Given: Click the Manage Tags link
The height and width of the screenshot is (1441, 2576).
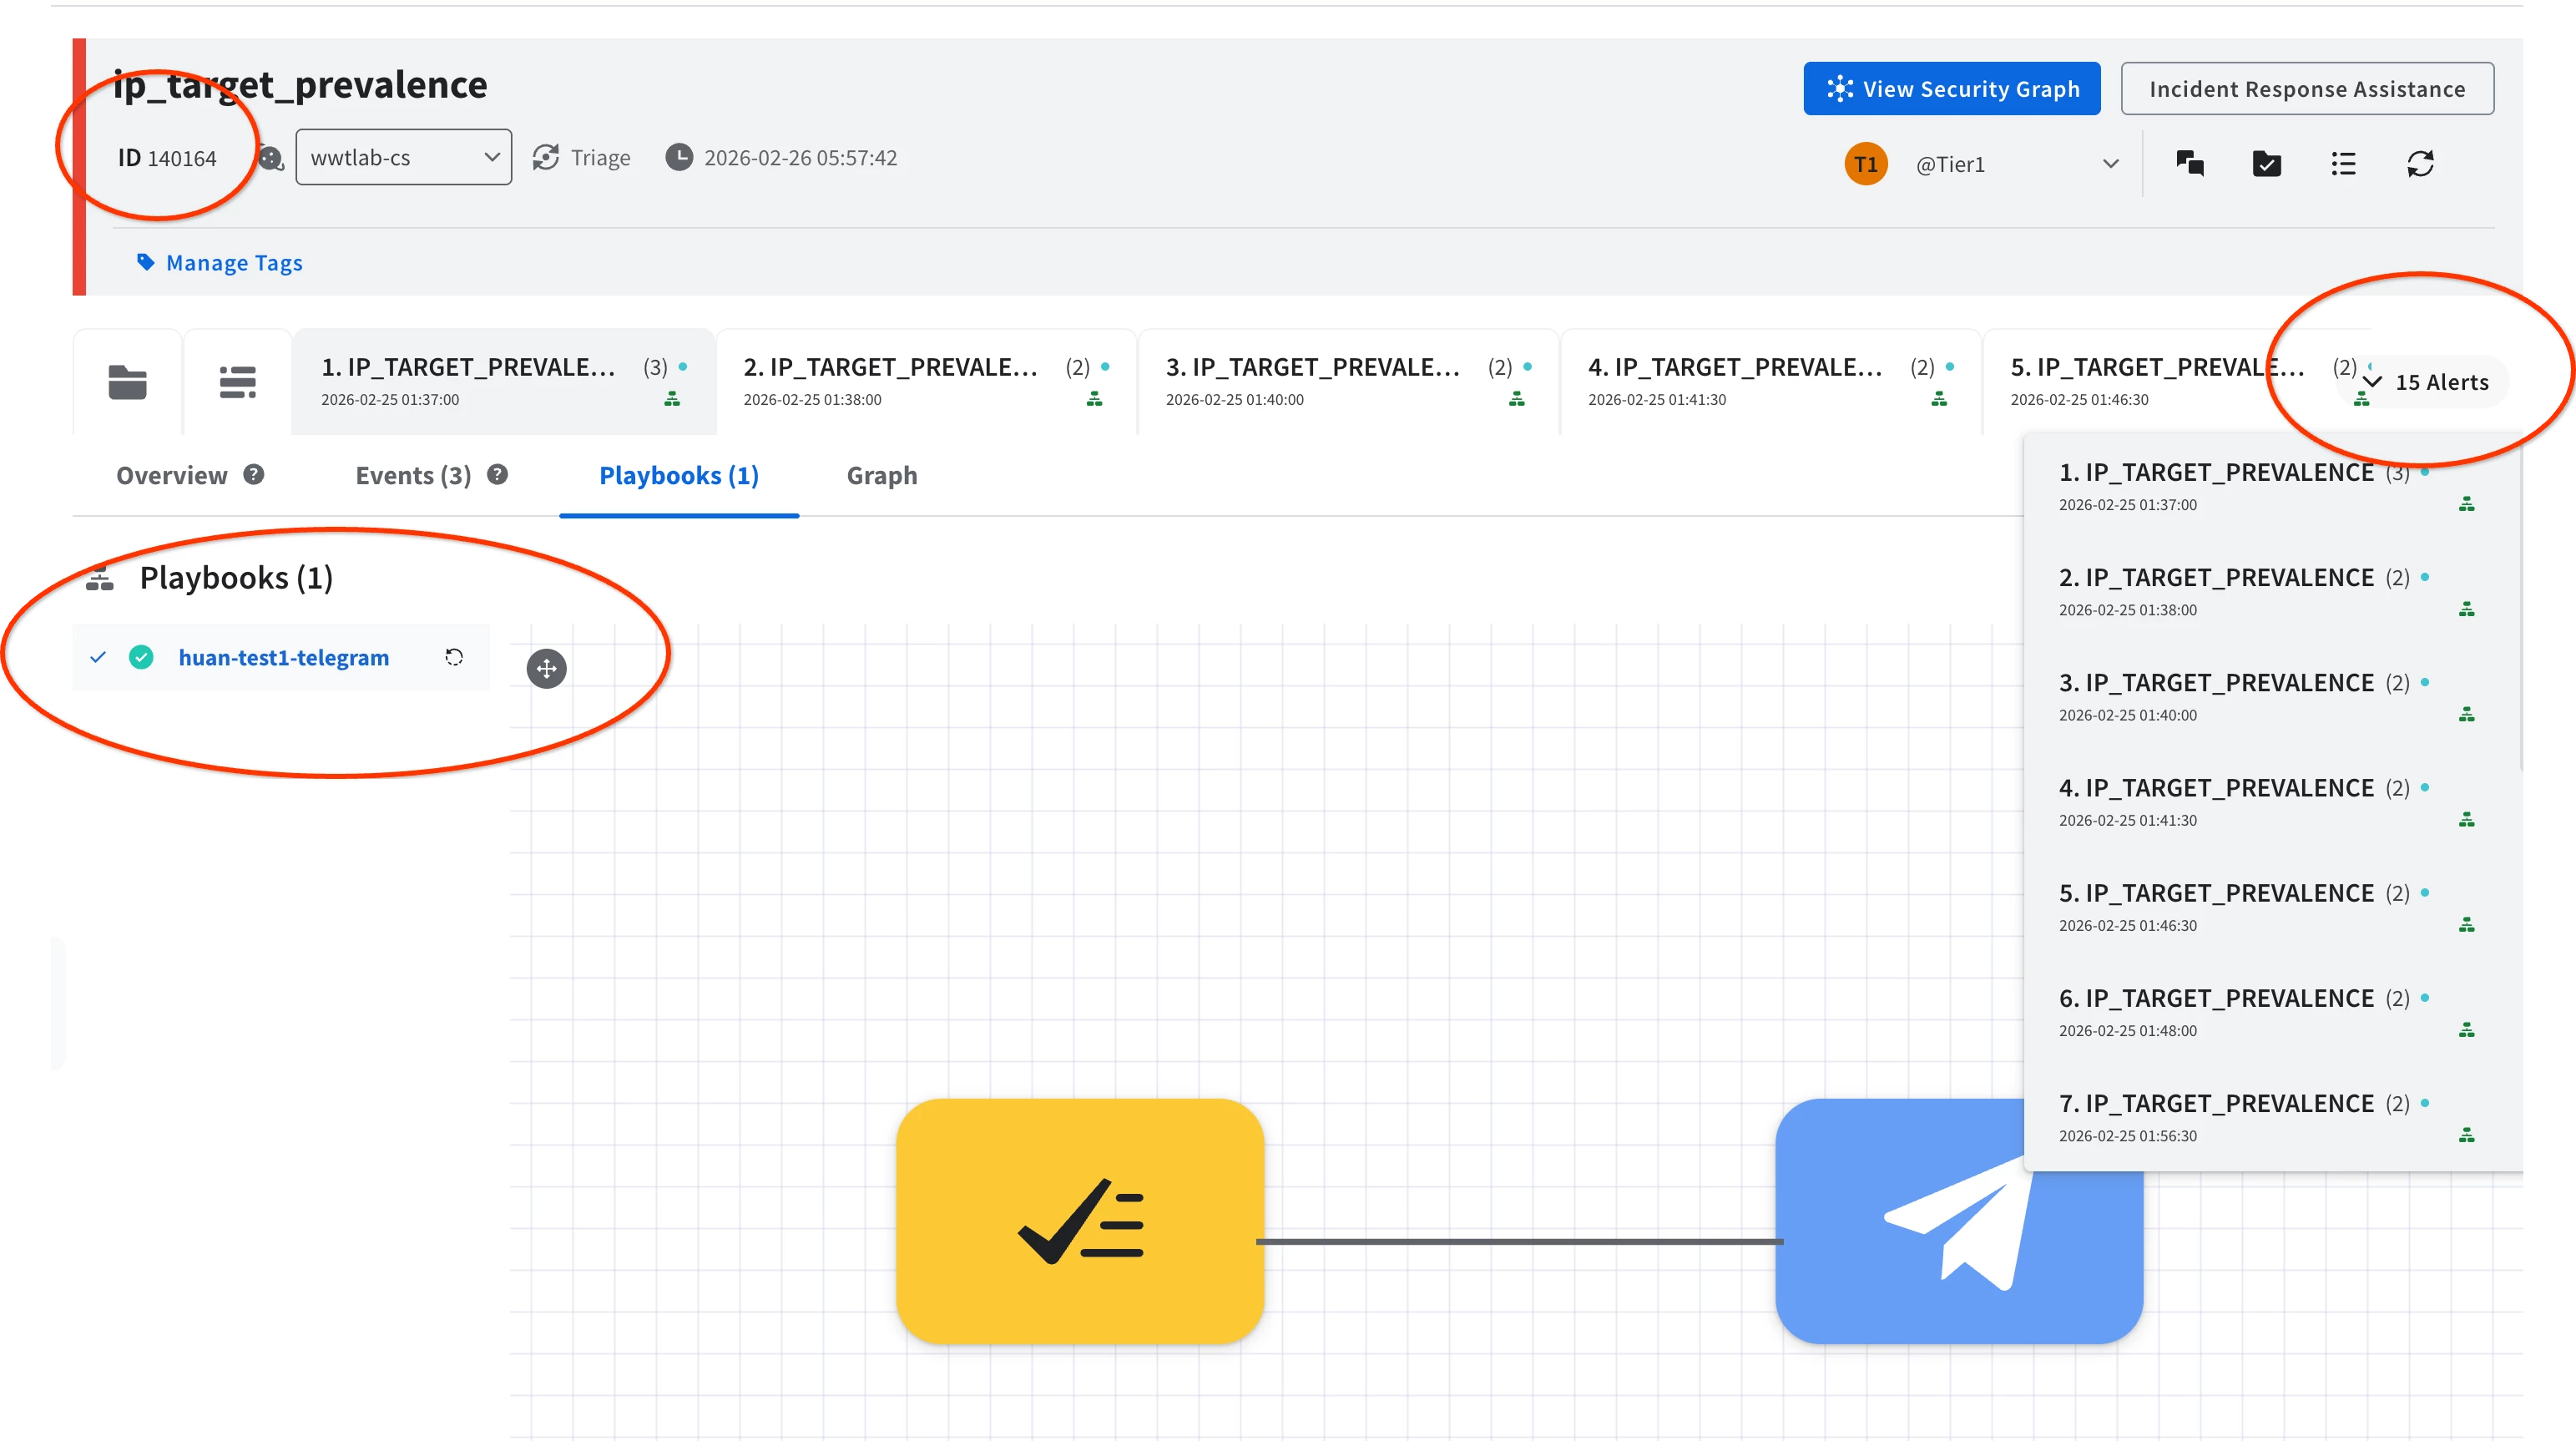Looking at the screenshot, I should click(x=233, y=263).
